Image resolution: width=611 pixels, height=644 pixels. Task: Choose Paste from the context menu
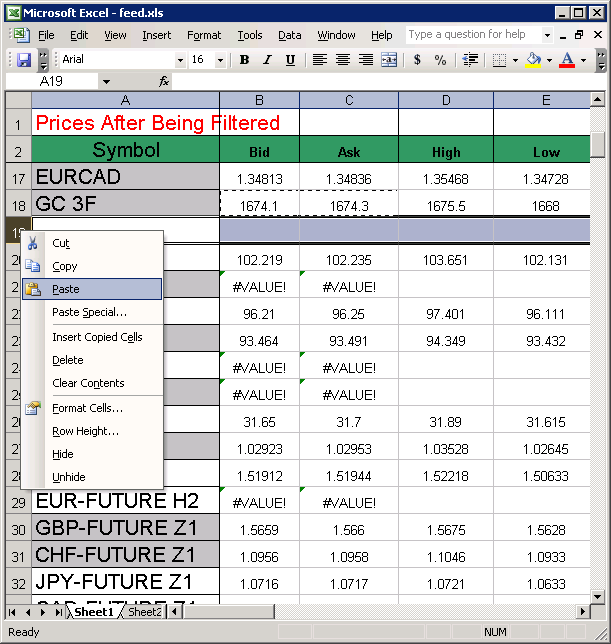92,289
